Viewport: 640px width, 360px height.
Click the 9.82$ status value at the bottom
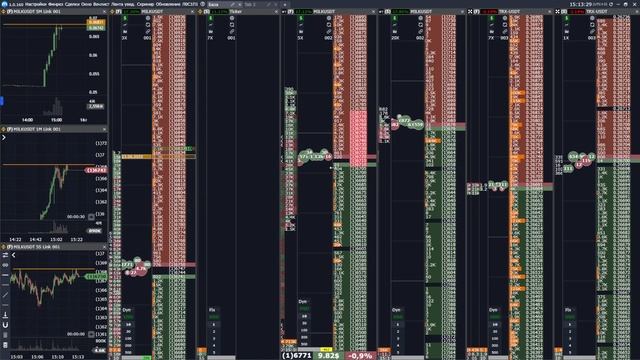tap(329, 356)
